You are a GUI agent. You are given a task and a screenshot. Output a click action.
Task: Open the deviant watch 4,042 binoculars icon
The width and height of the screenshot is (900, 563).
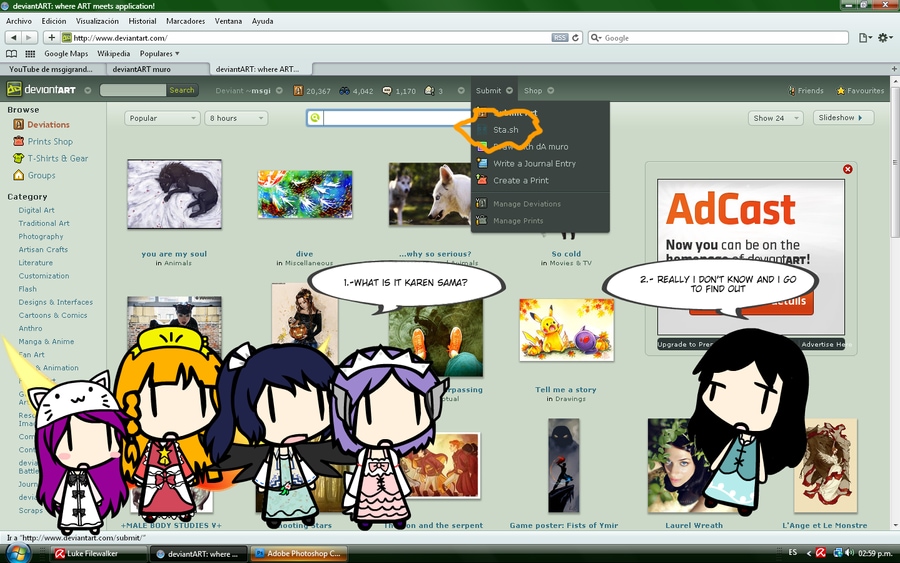(344, 90)
